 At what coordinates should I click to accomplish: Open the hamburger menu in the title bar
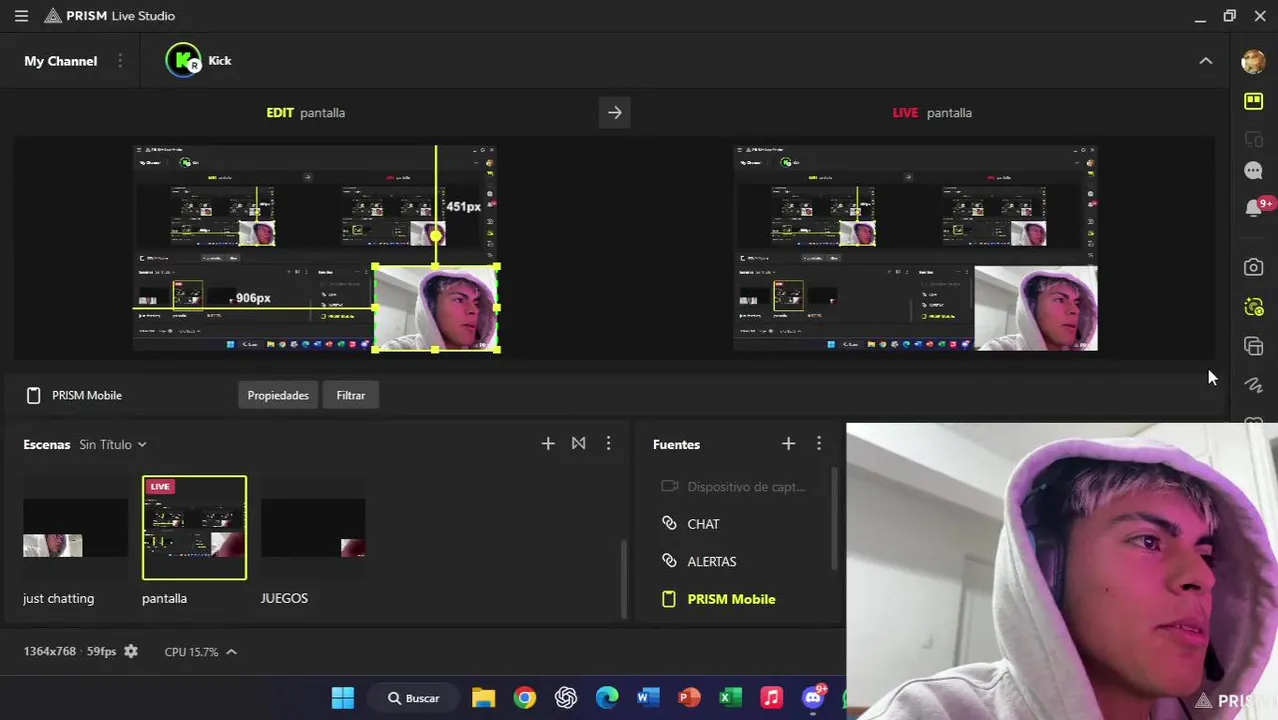[x=21, y=16]
